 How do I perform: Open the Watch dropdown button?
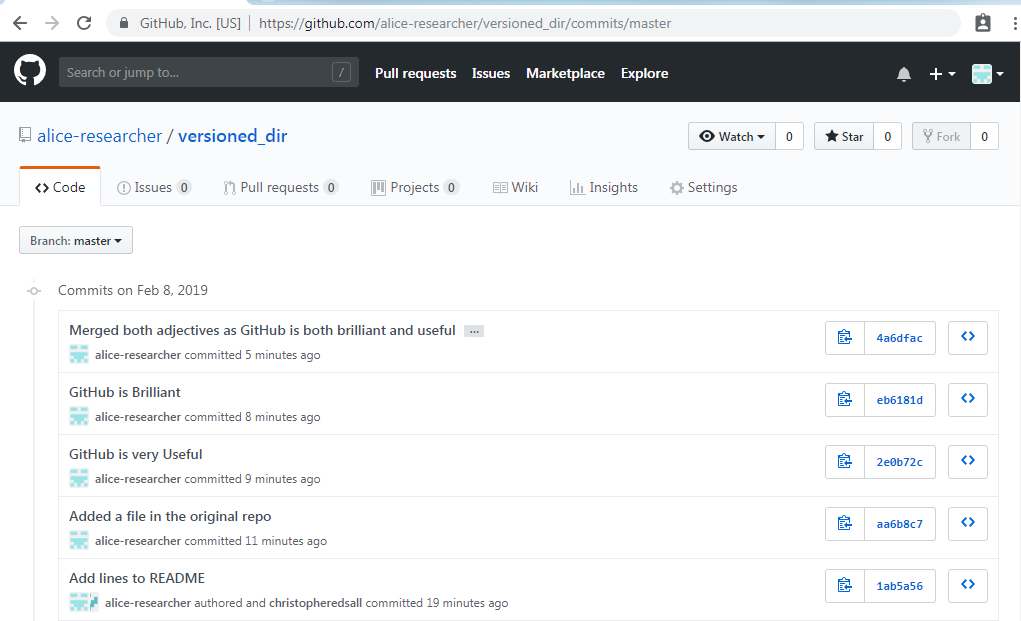click(x=732, y=136)
